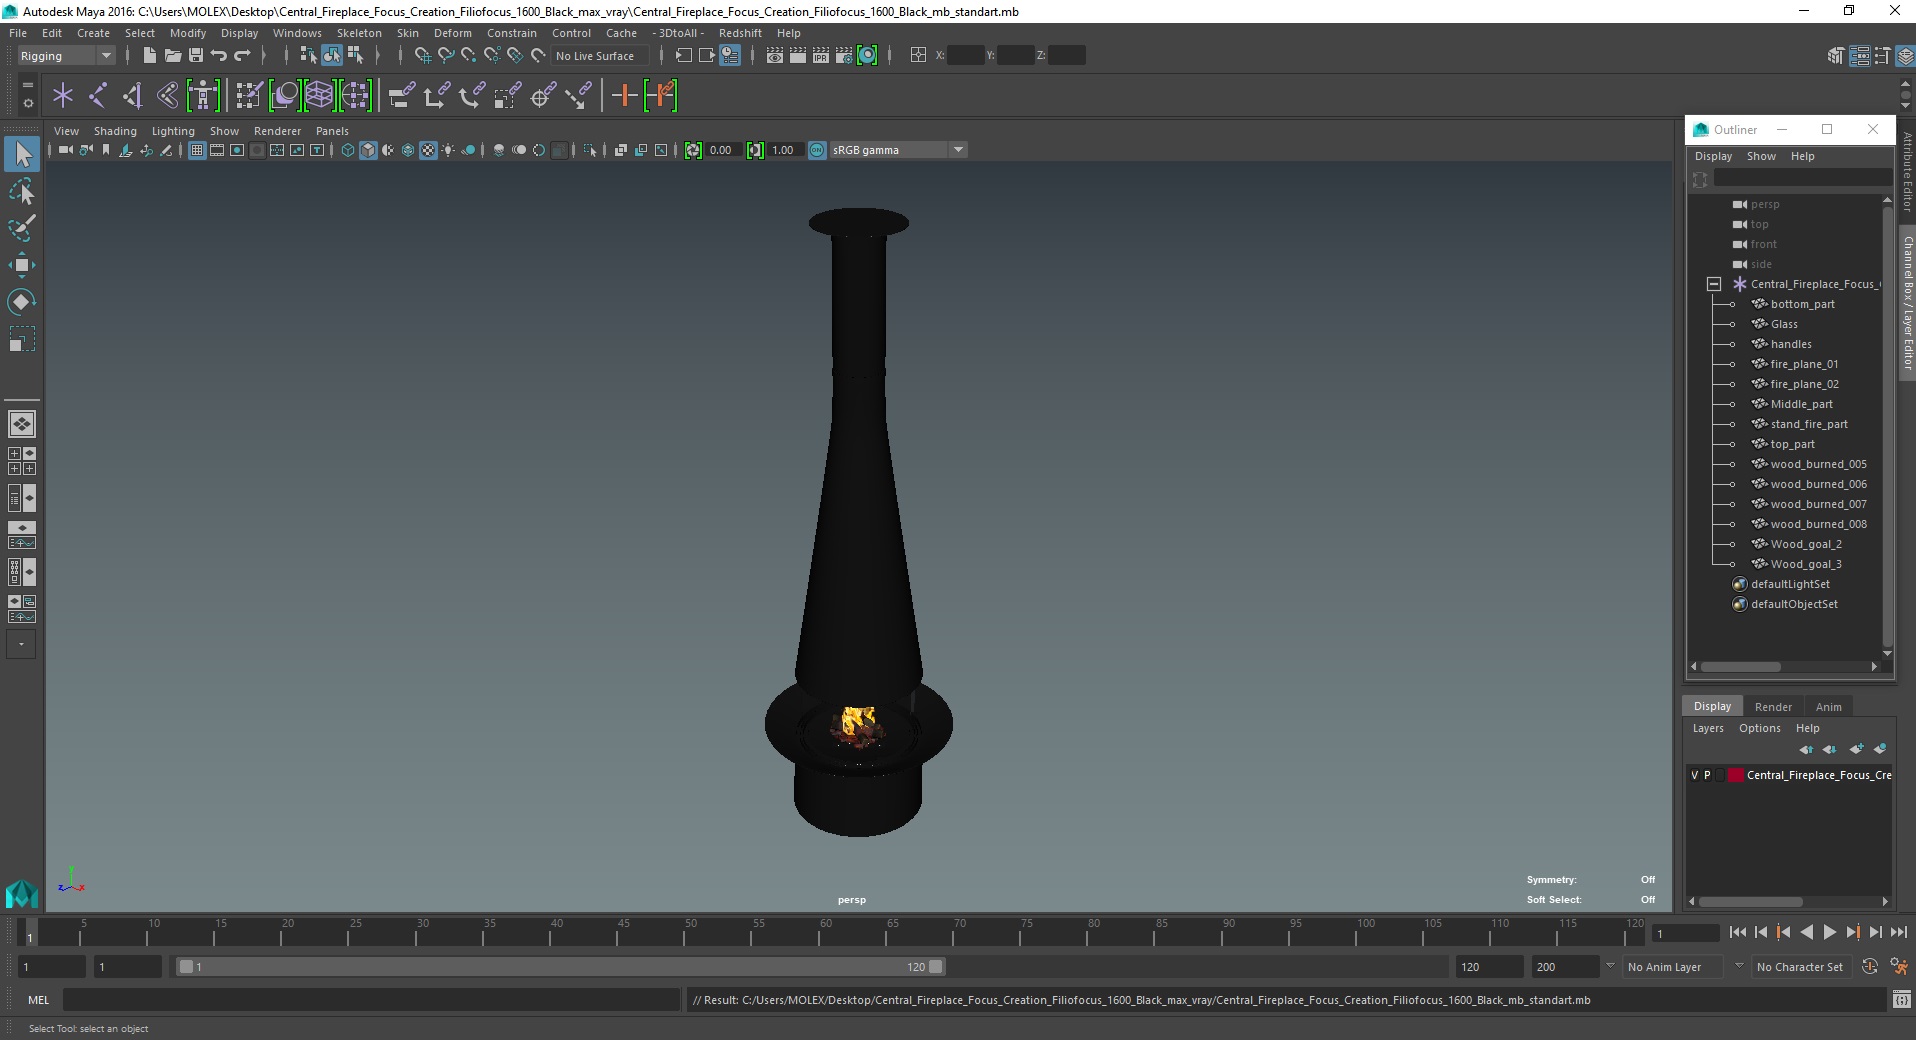
Task: Toggle layer visibility V box
Action: pos(1695,775)
